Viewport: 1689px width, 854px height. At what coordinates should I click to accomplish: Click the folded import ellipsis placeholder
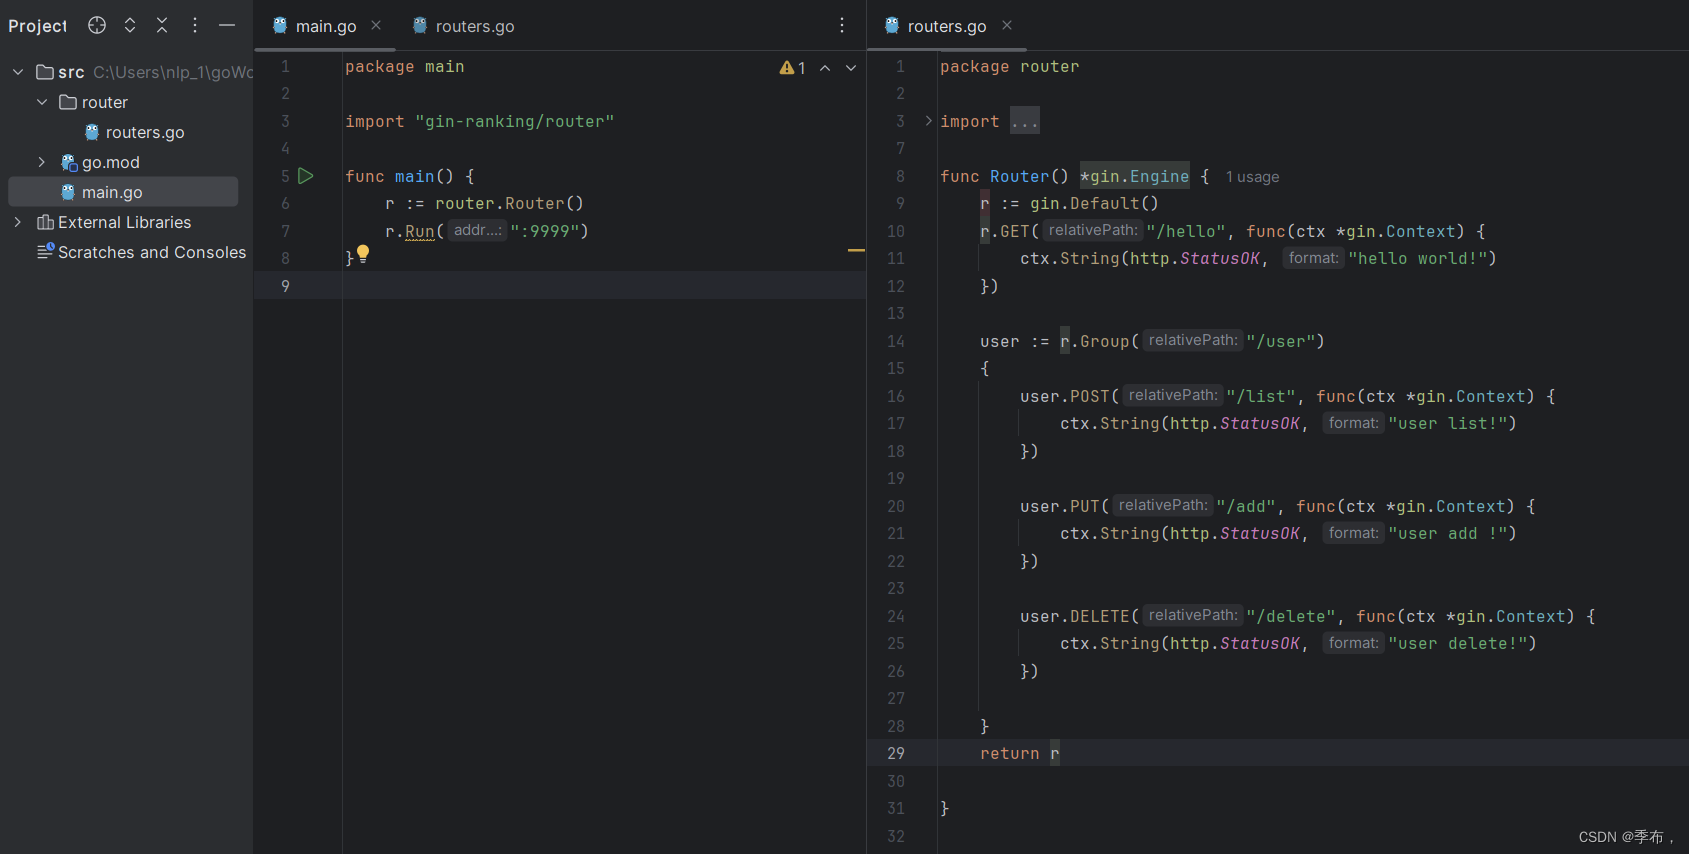click(1025, 121)
